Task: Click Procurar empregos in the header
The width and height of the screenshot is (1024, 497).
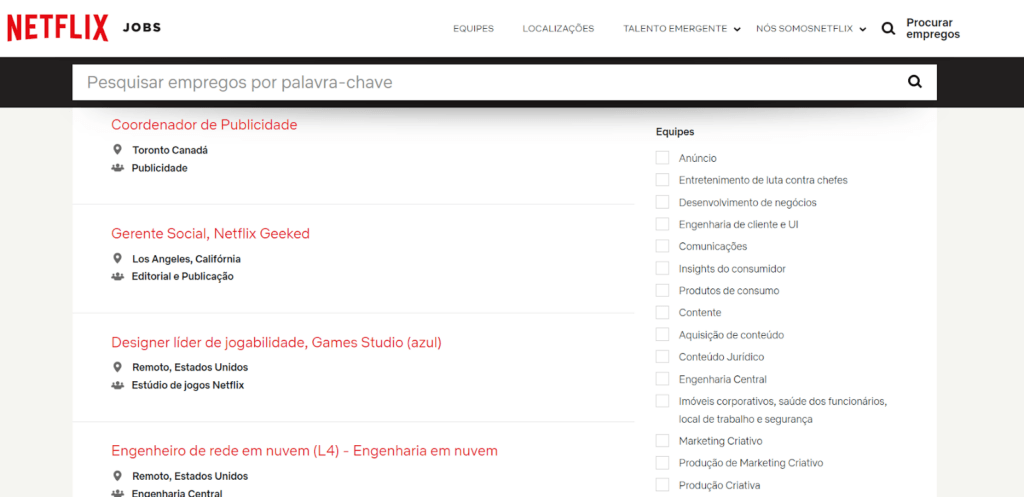Action: click(933, 29)
